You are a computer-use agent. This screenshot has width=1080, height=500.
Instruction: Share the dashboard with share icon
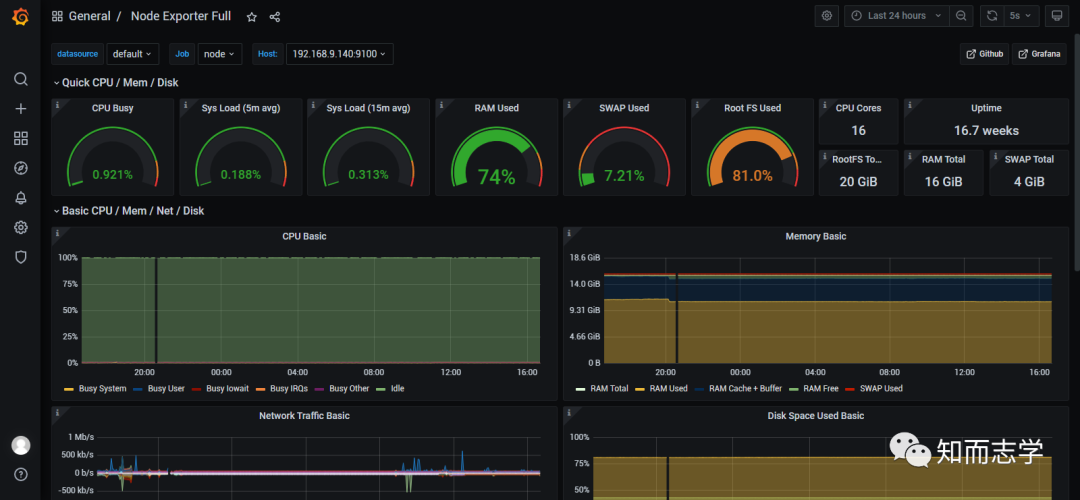tap(275, 17)
